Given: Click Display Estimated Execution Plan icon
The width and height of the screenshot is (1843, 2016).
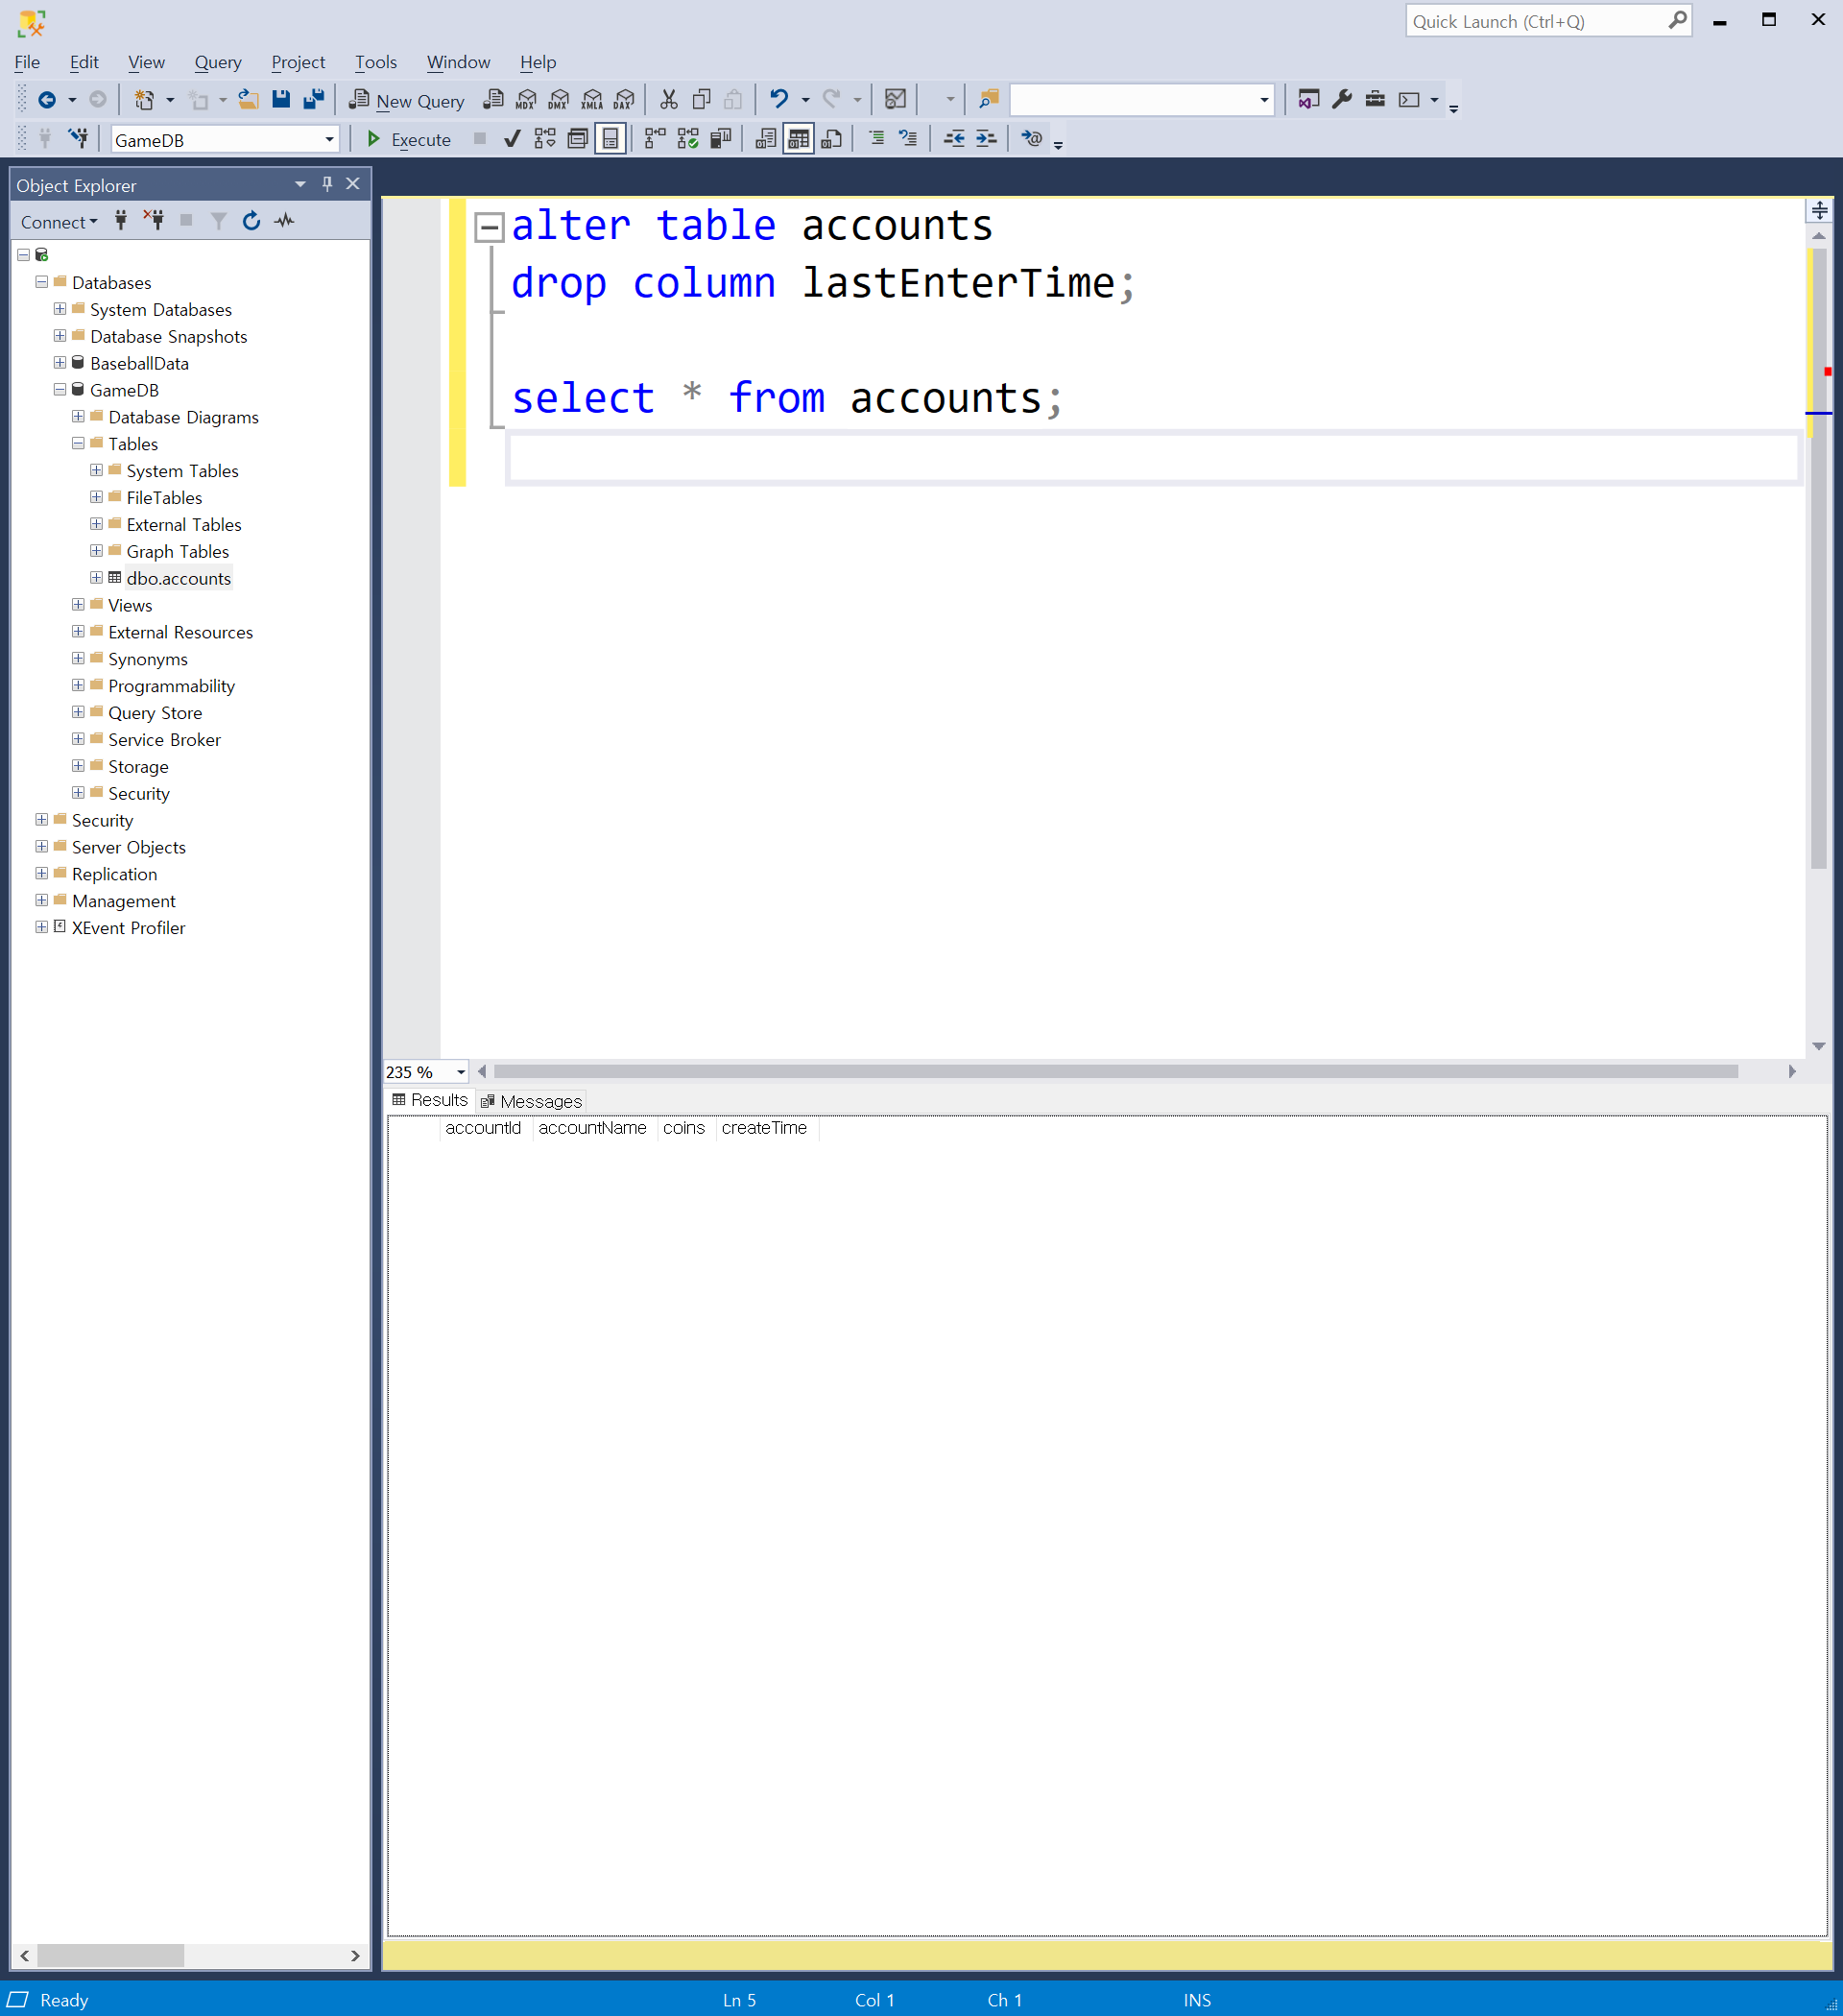Looking at the screenshot, I should pyautogui.click(x=545, y=139).
